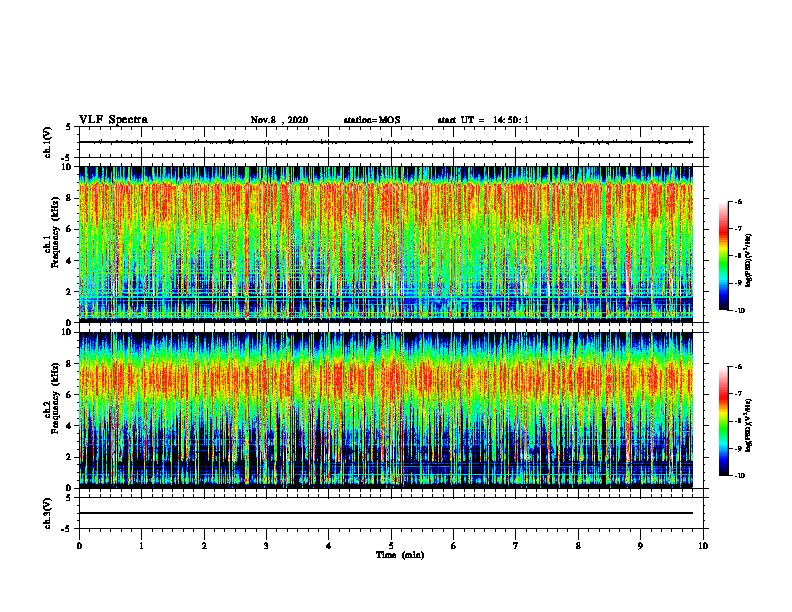Click the ch.2 colorbar "log(PSD)" label
The image size is (792, 612).
pyautogui.click(x=749, y=426)
